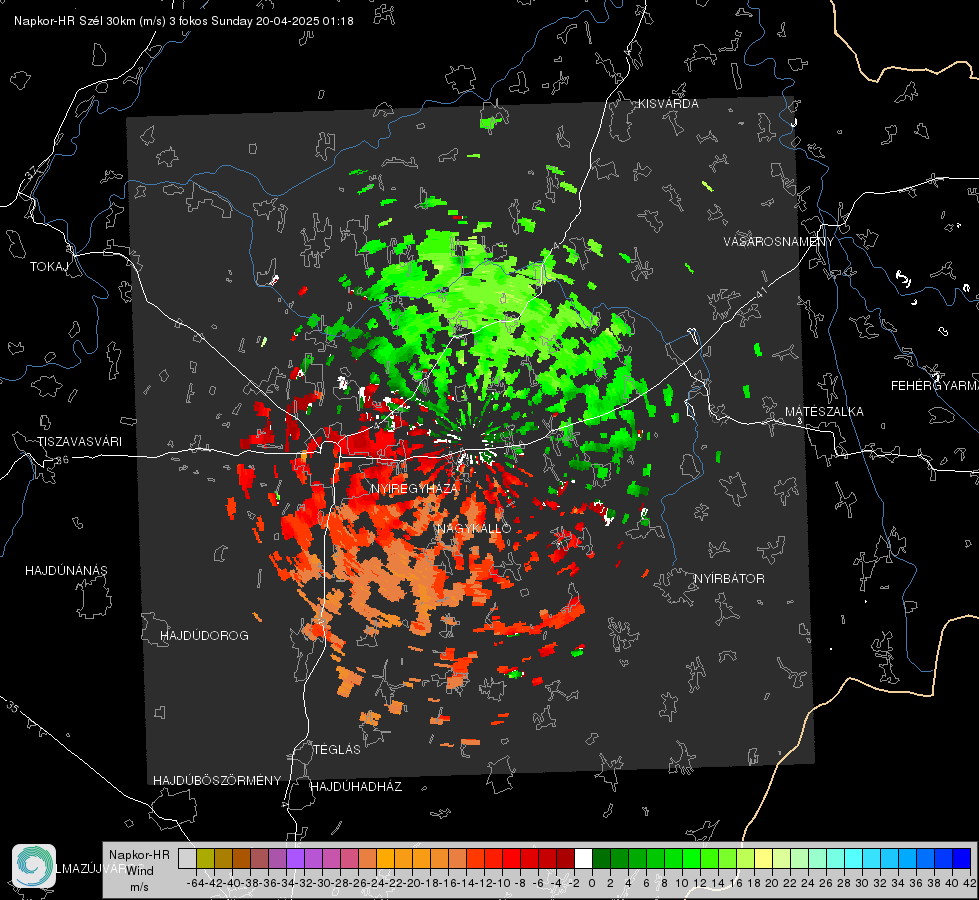
Task: Click the FEHÉRGYARMAT label at right edge
Action: pyautogui.click(x=934, y=386)
